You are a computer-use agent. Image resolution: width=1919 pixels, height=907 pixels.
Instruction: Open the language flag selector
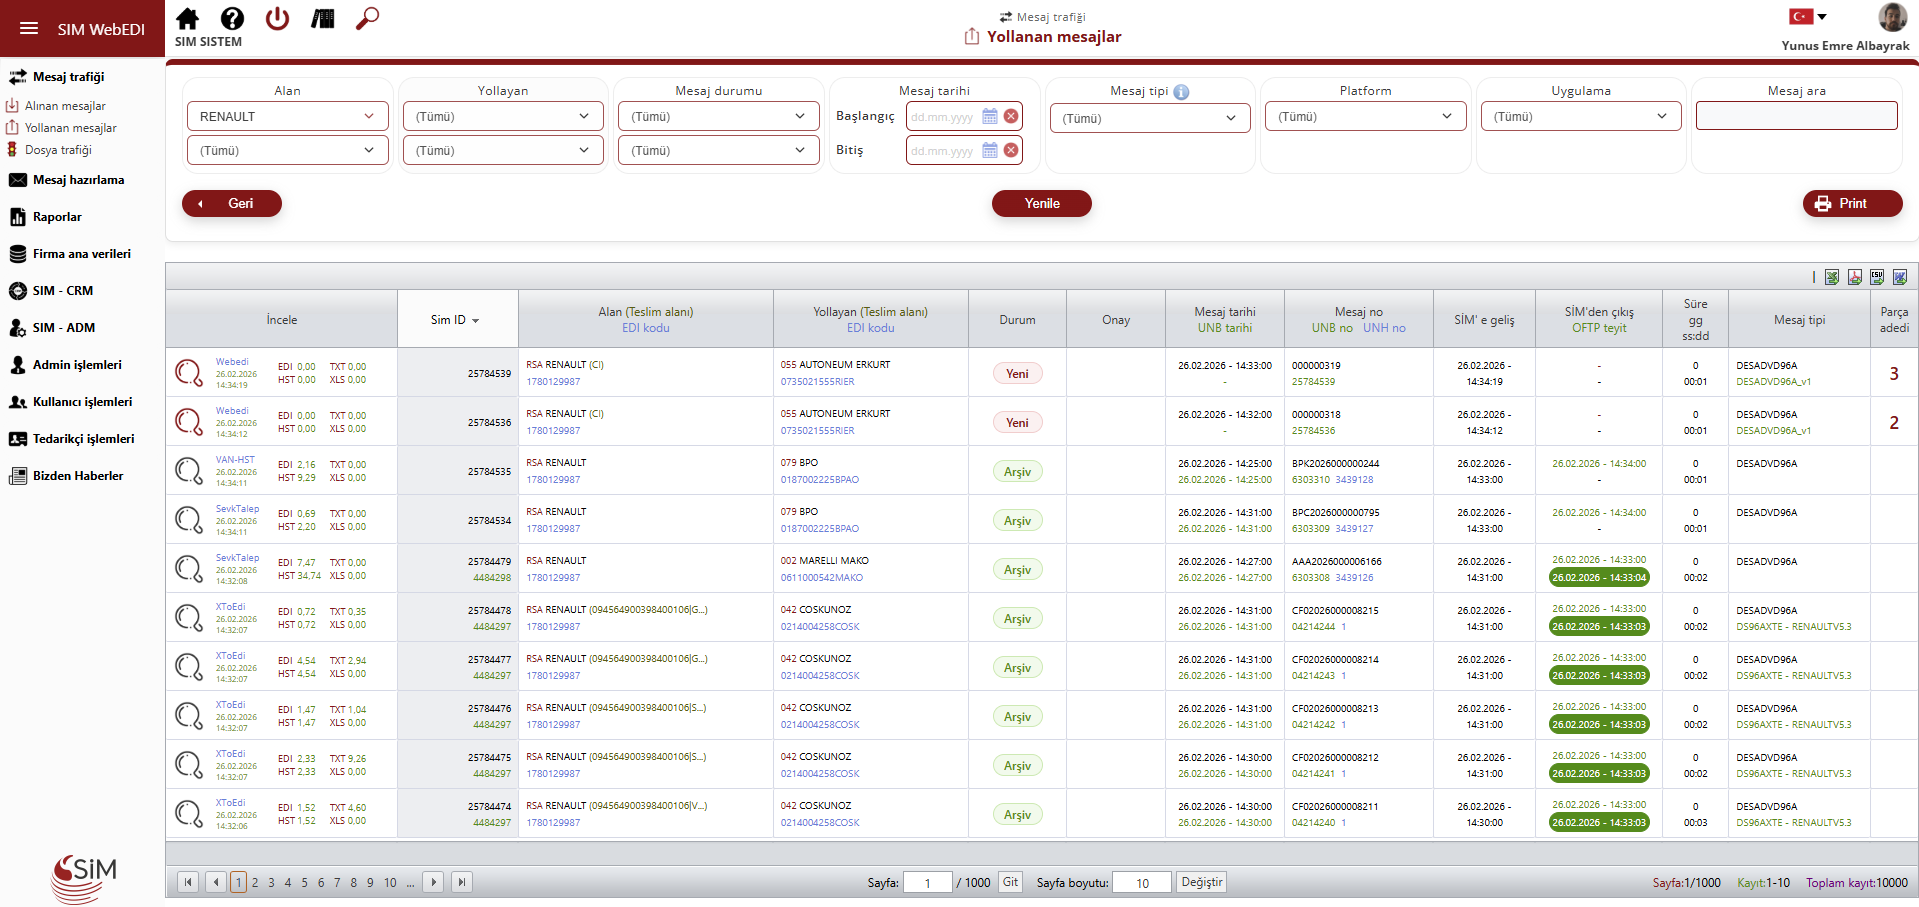[x=1808, y=16]
